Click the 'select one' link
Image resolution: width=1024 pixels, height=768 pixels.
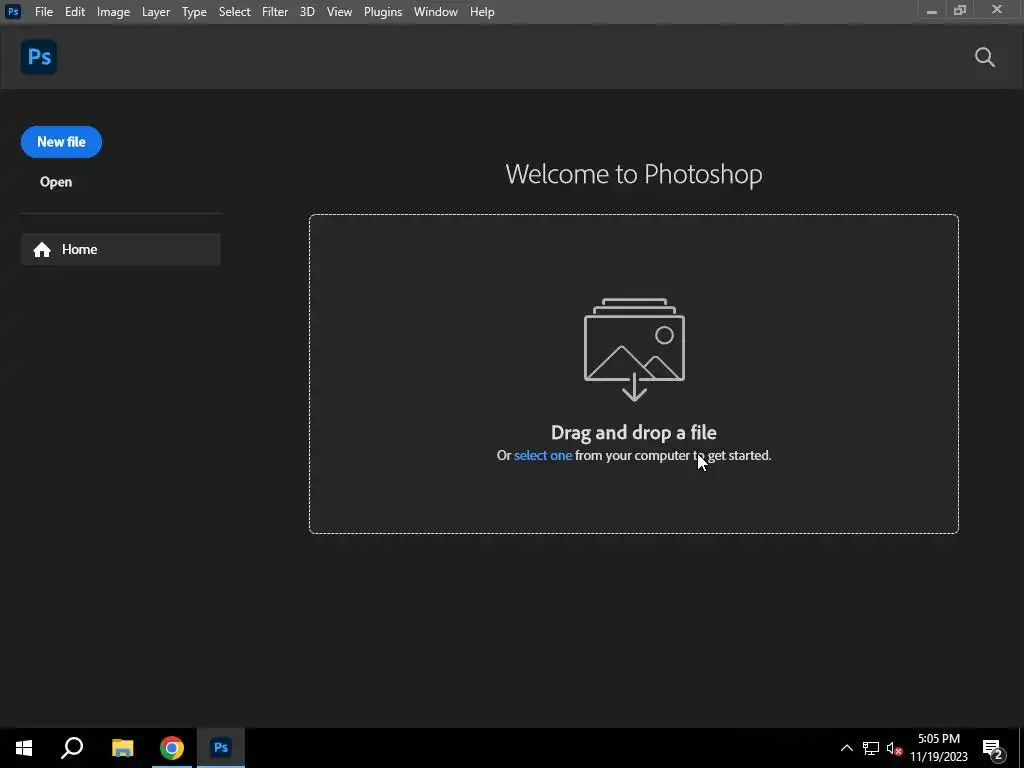(x=543, y=455)
